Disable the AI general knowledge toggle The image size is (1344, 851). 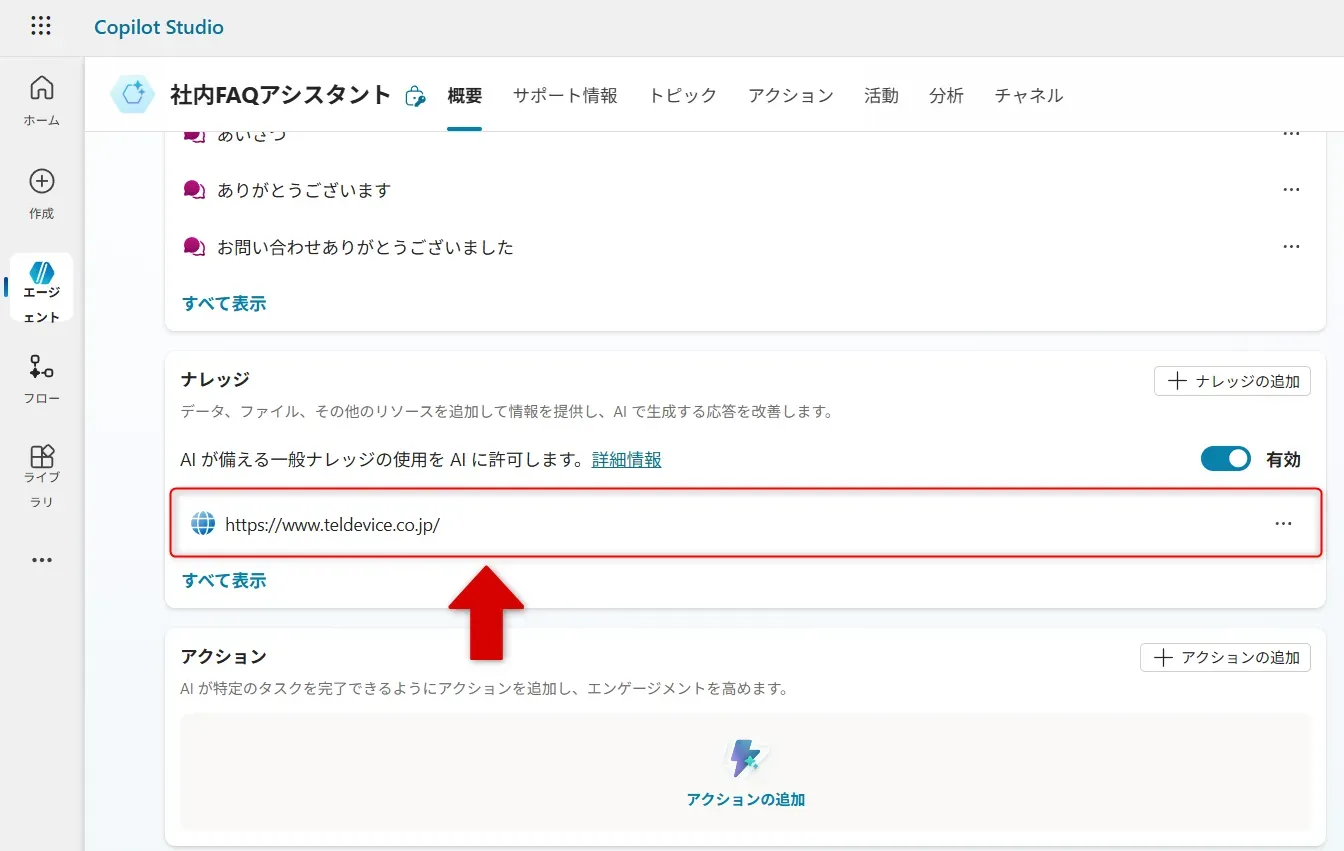click(1225, 459)
